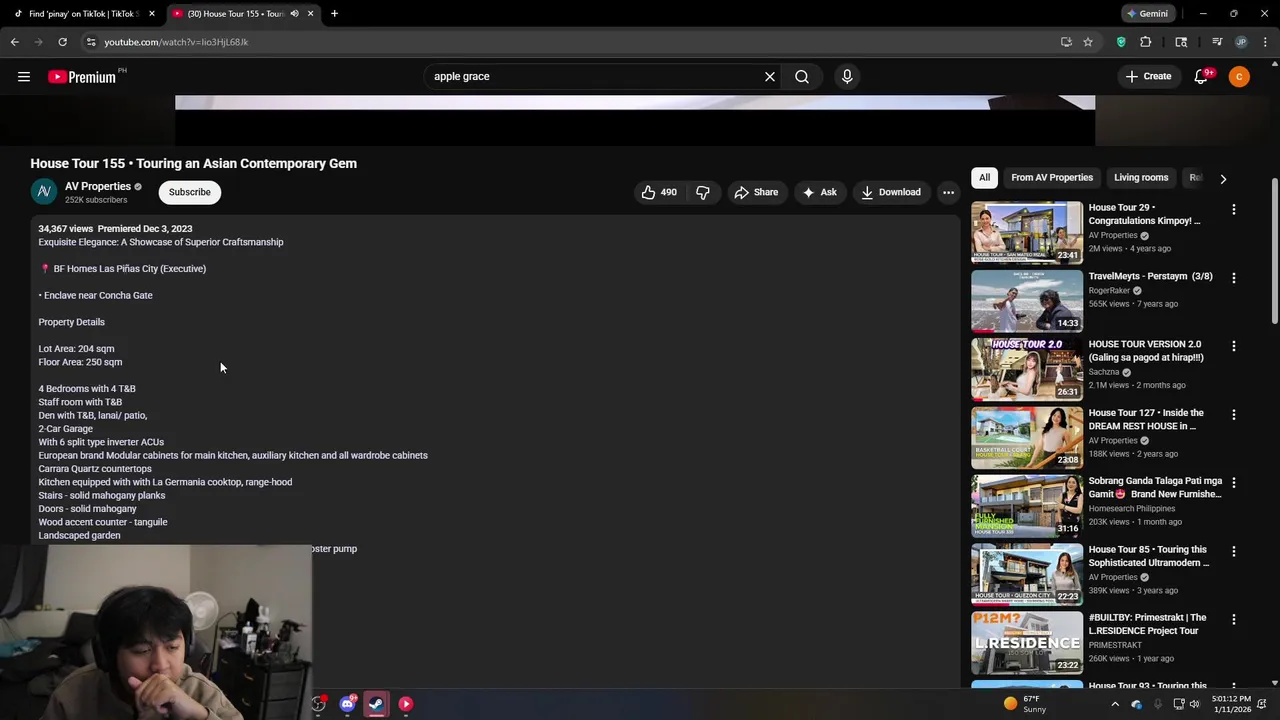Run search with magnifying glass button

(802, 76)
